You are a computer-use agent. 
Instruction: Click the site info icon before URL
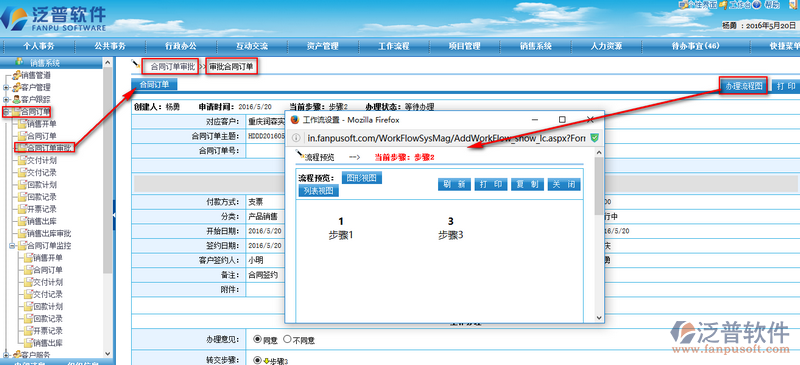[297, 138]
